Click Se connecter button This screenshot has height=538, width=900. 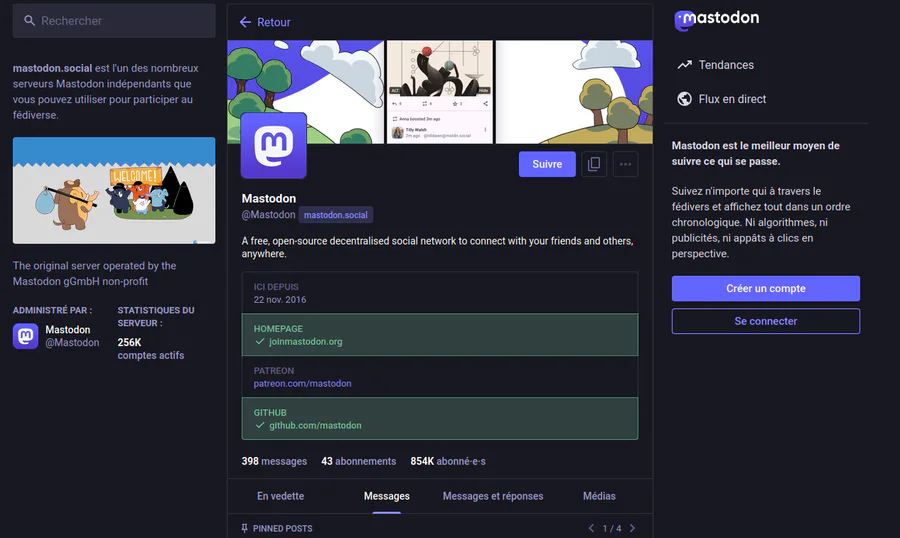coord(766,321)
